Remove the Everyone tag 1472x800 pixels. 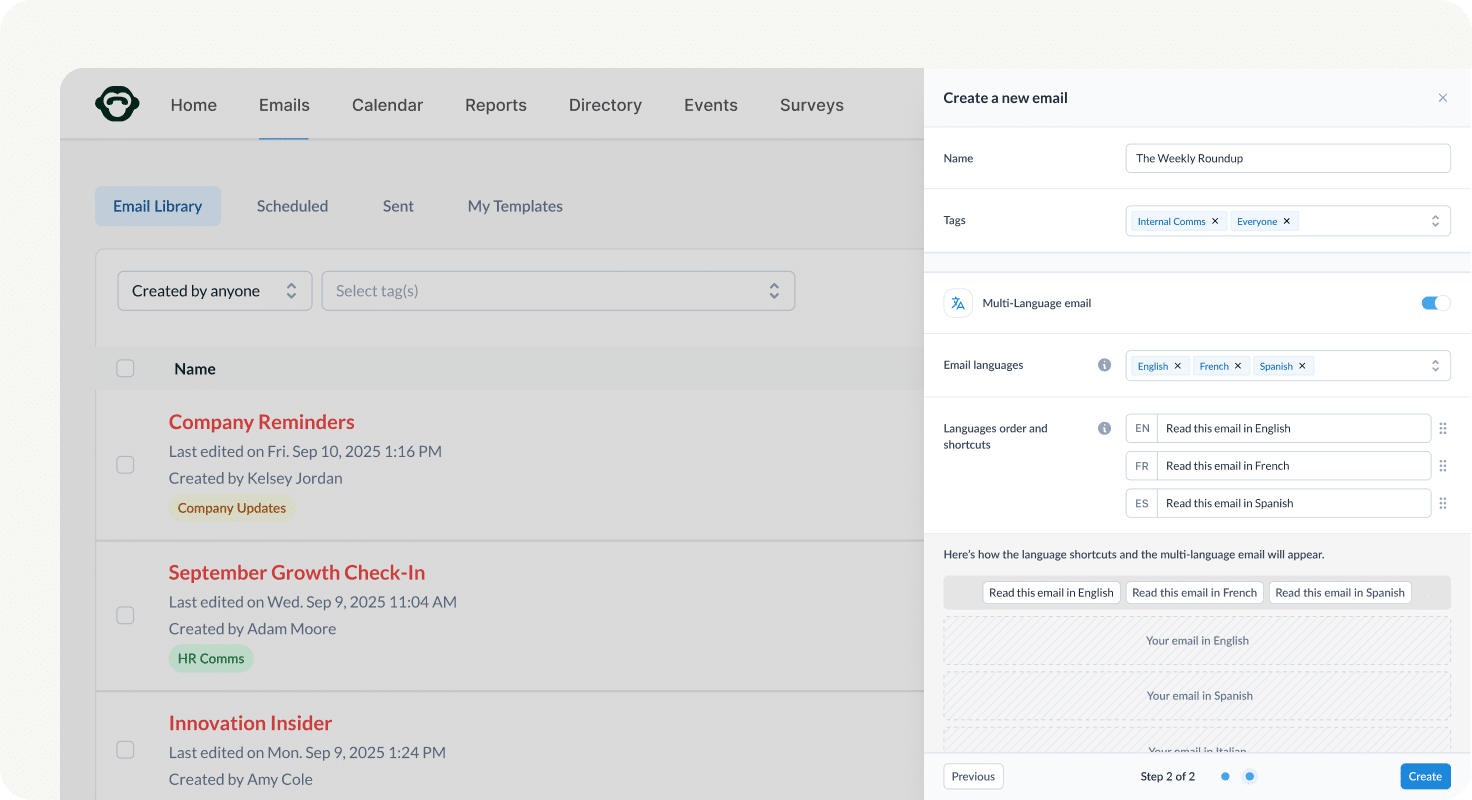click(1287, 220)
